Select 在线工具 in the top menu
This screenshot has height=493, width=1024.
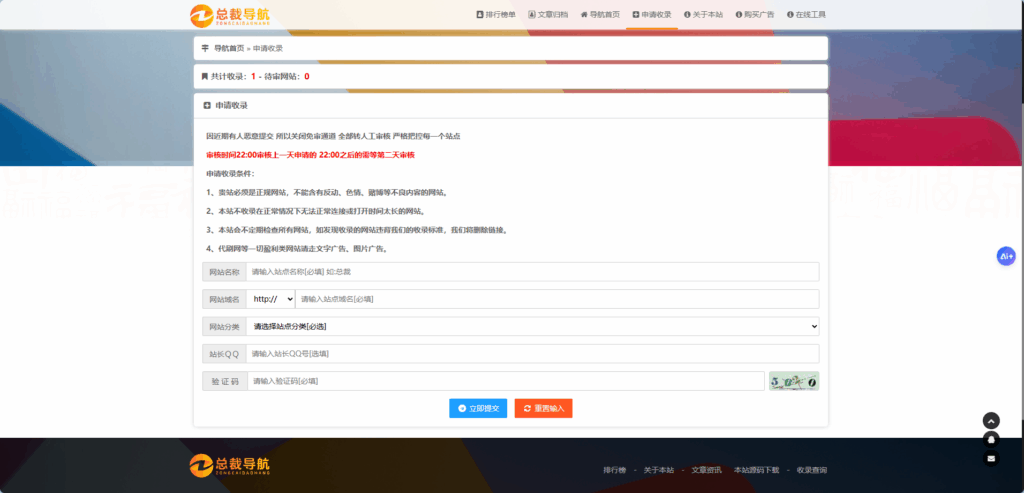click(806, 15)
